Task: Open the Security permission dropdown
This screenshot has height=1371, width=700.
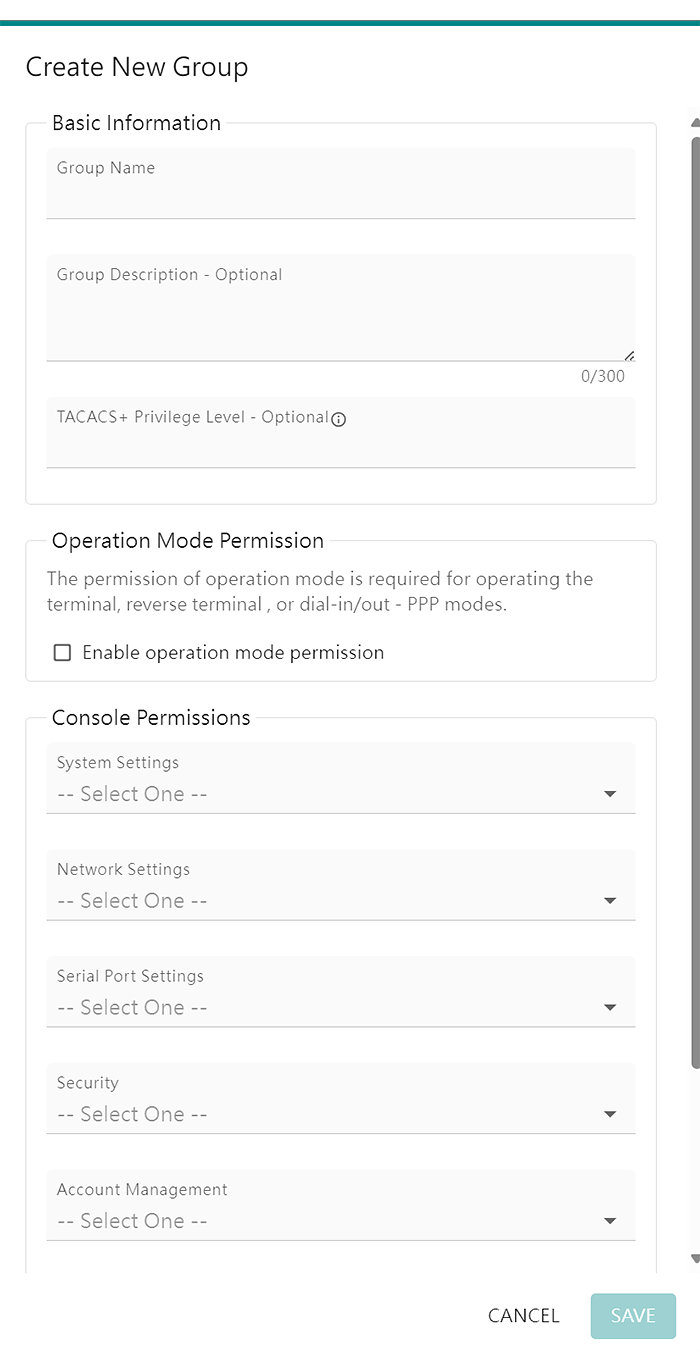Action: coord(341,1098)
